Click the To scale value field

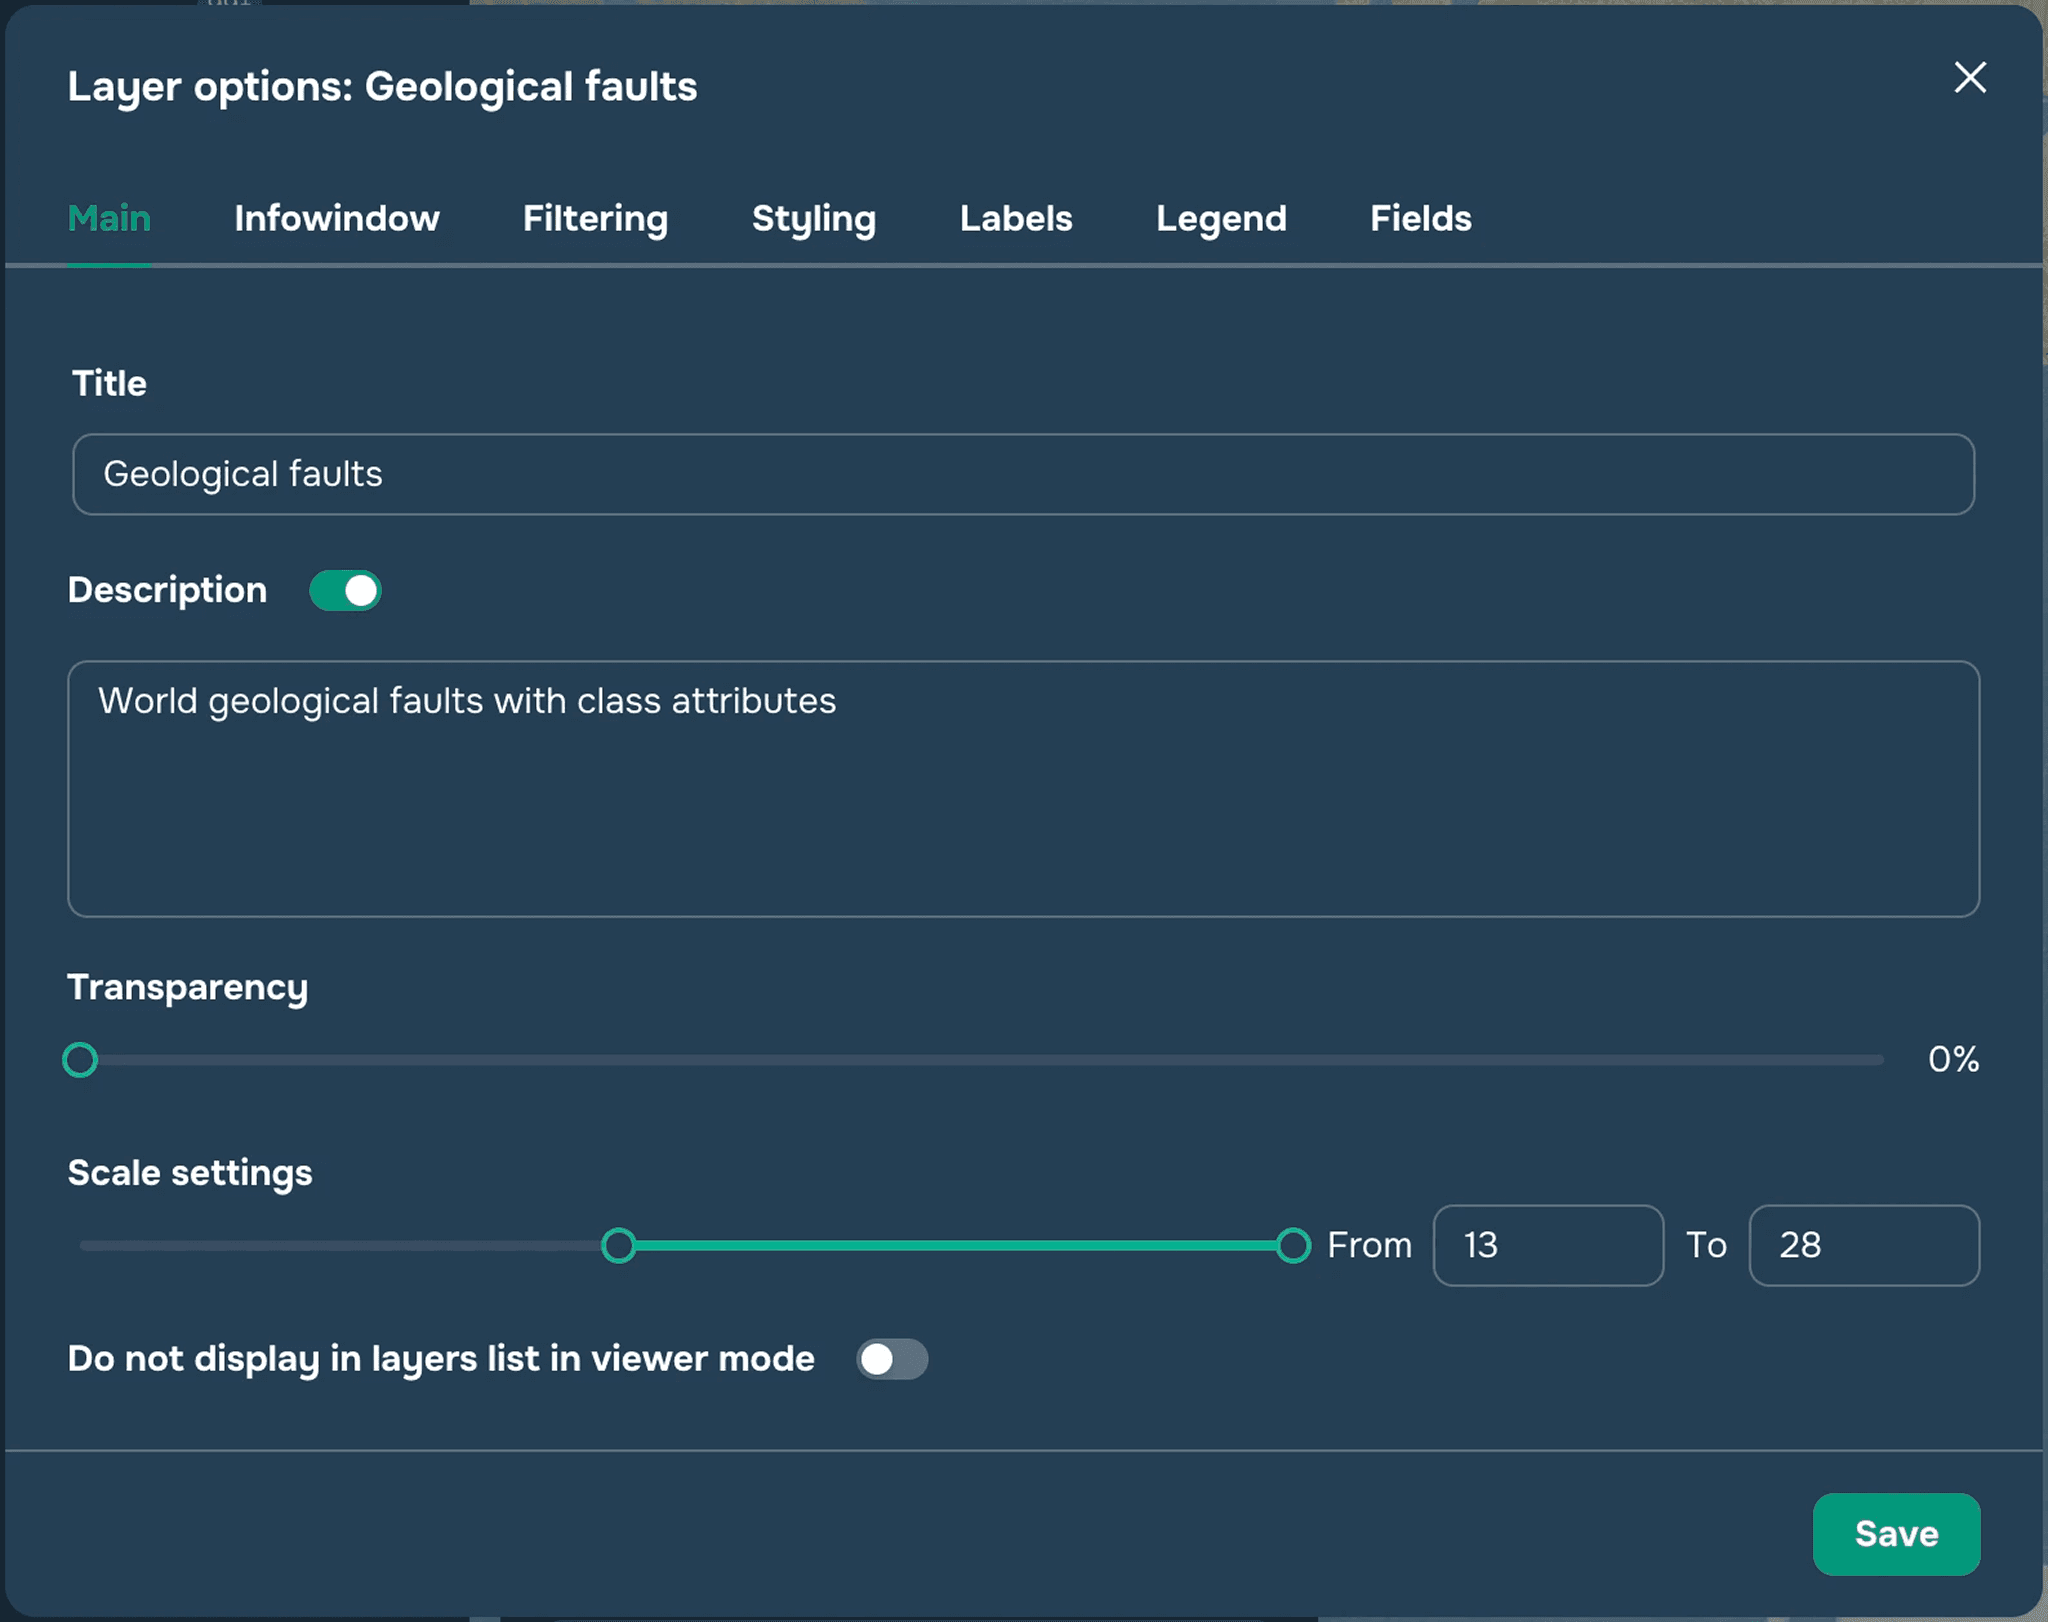coord(1863,1245)
